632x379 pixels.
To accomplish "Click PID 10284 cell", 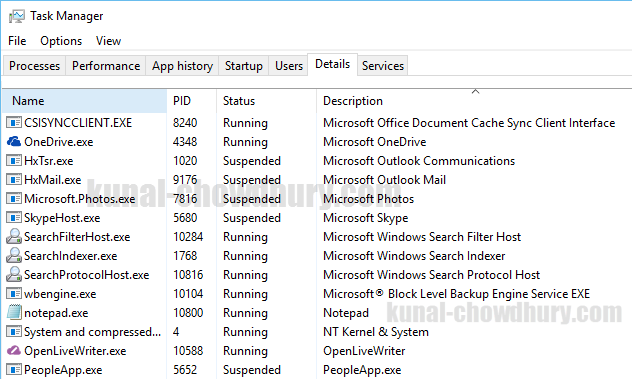I will (x=188, y=237).
